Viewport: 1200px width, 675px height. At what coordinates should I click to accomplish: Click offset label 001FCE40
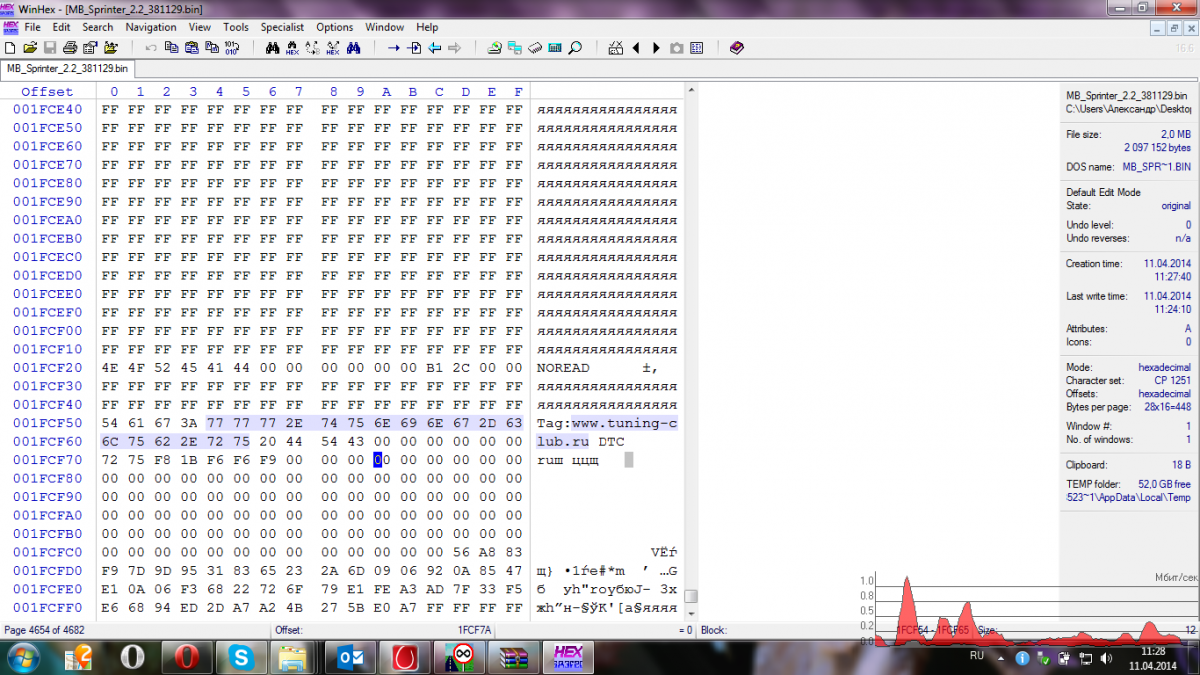click(x=48, y=110)
